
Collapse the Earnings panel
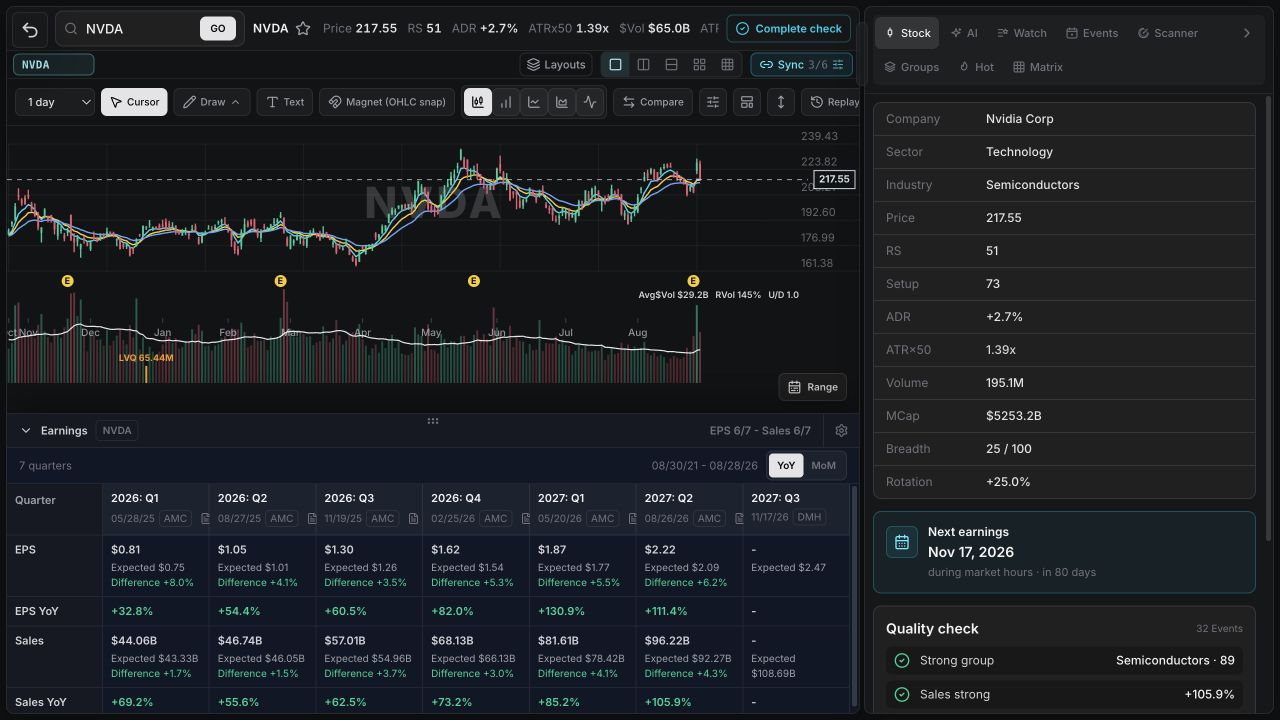26,430
